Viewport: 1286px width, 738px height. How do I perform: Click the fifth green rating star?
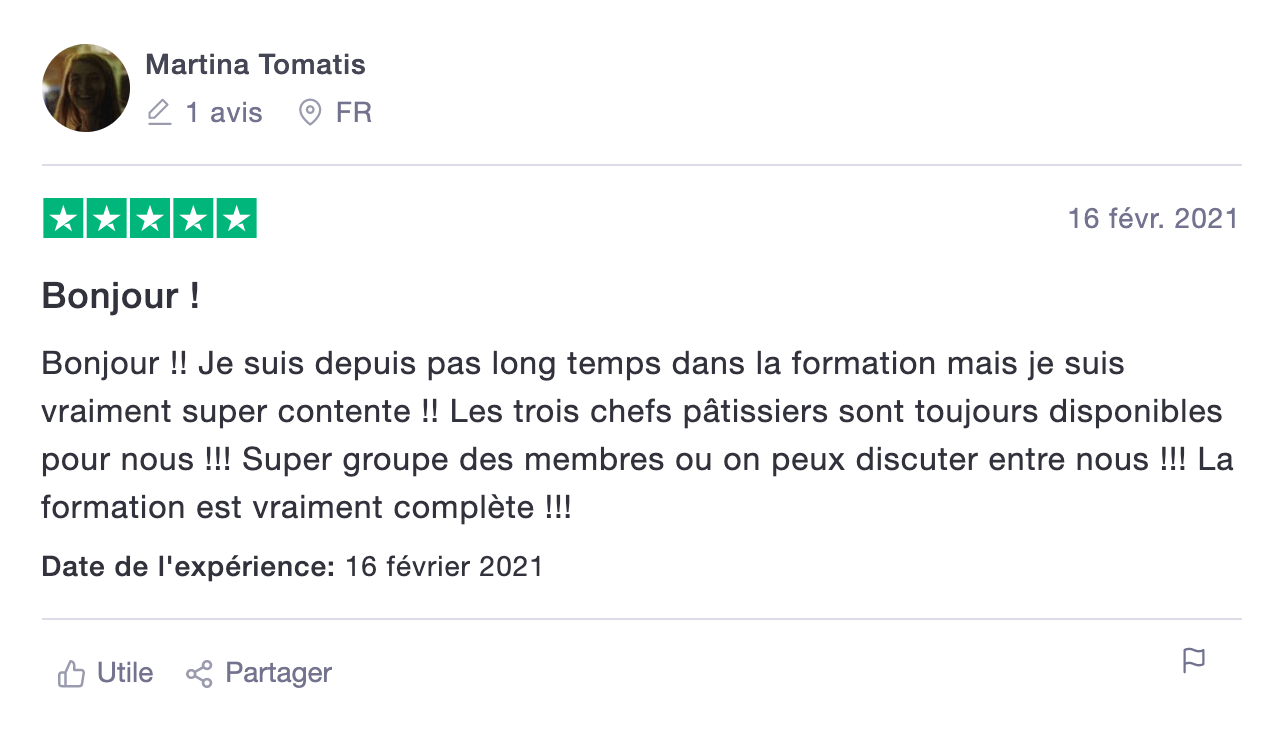236,218
